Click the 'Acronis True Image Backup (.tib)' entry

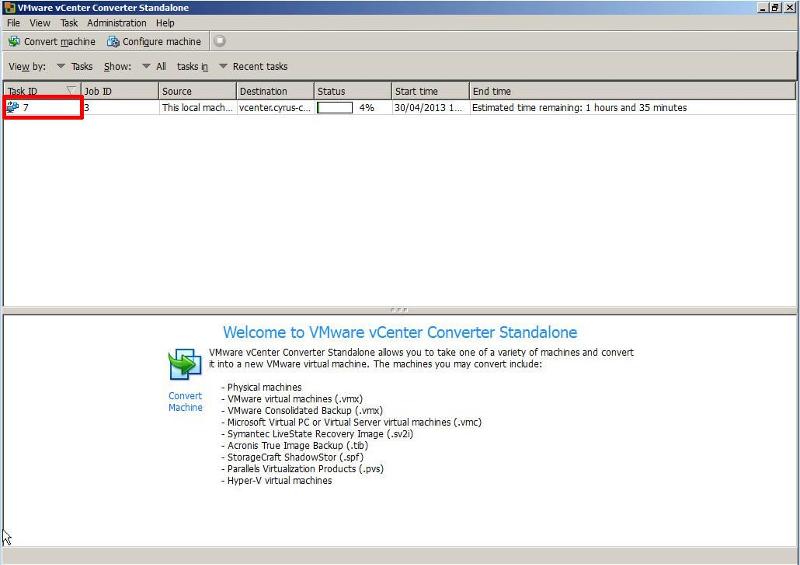tap(297, 445)
